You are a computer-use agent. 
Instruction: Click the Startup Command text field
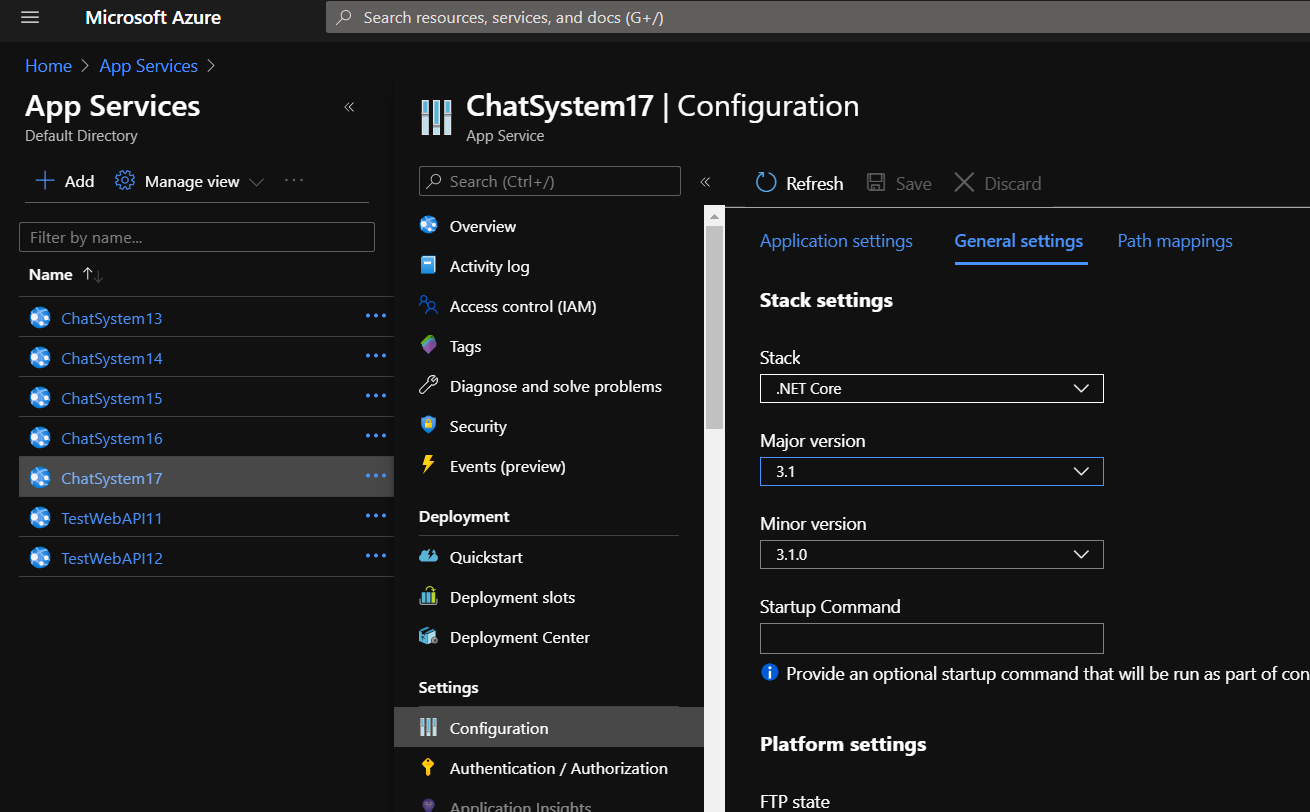[x=932, y=638]
